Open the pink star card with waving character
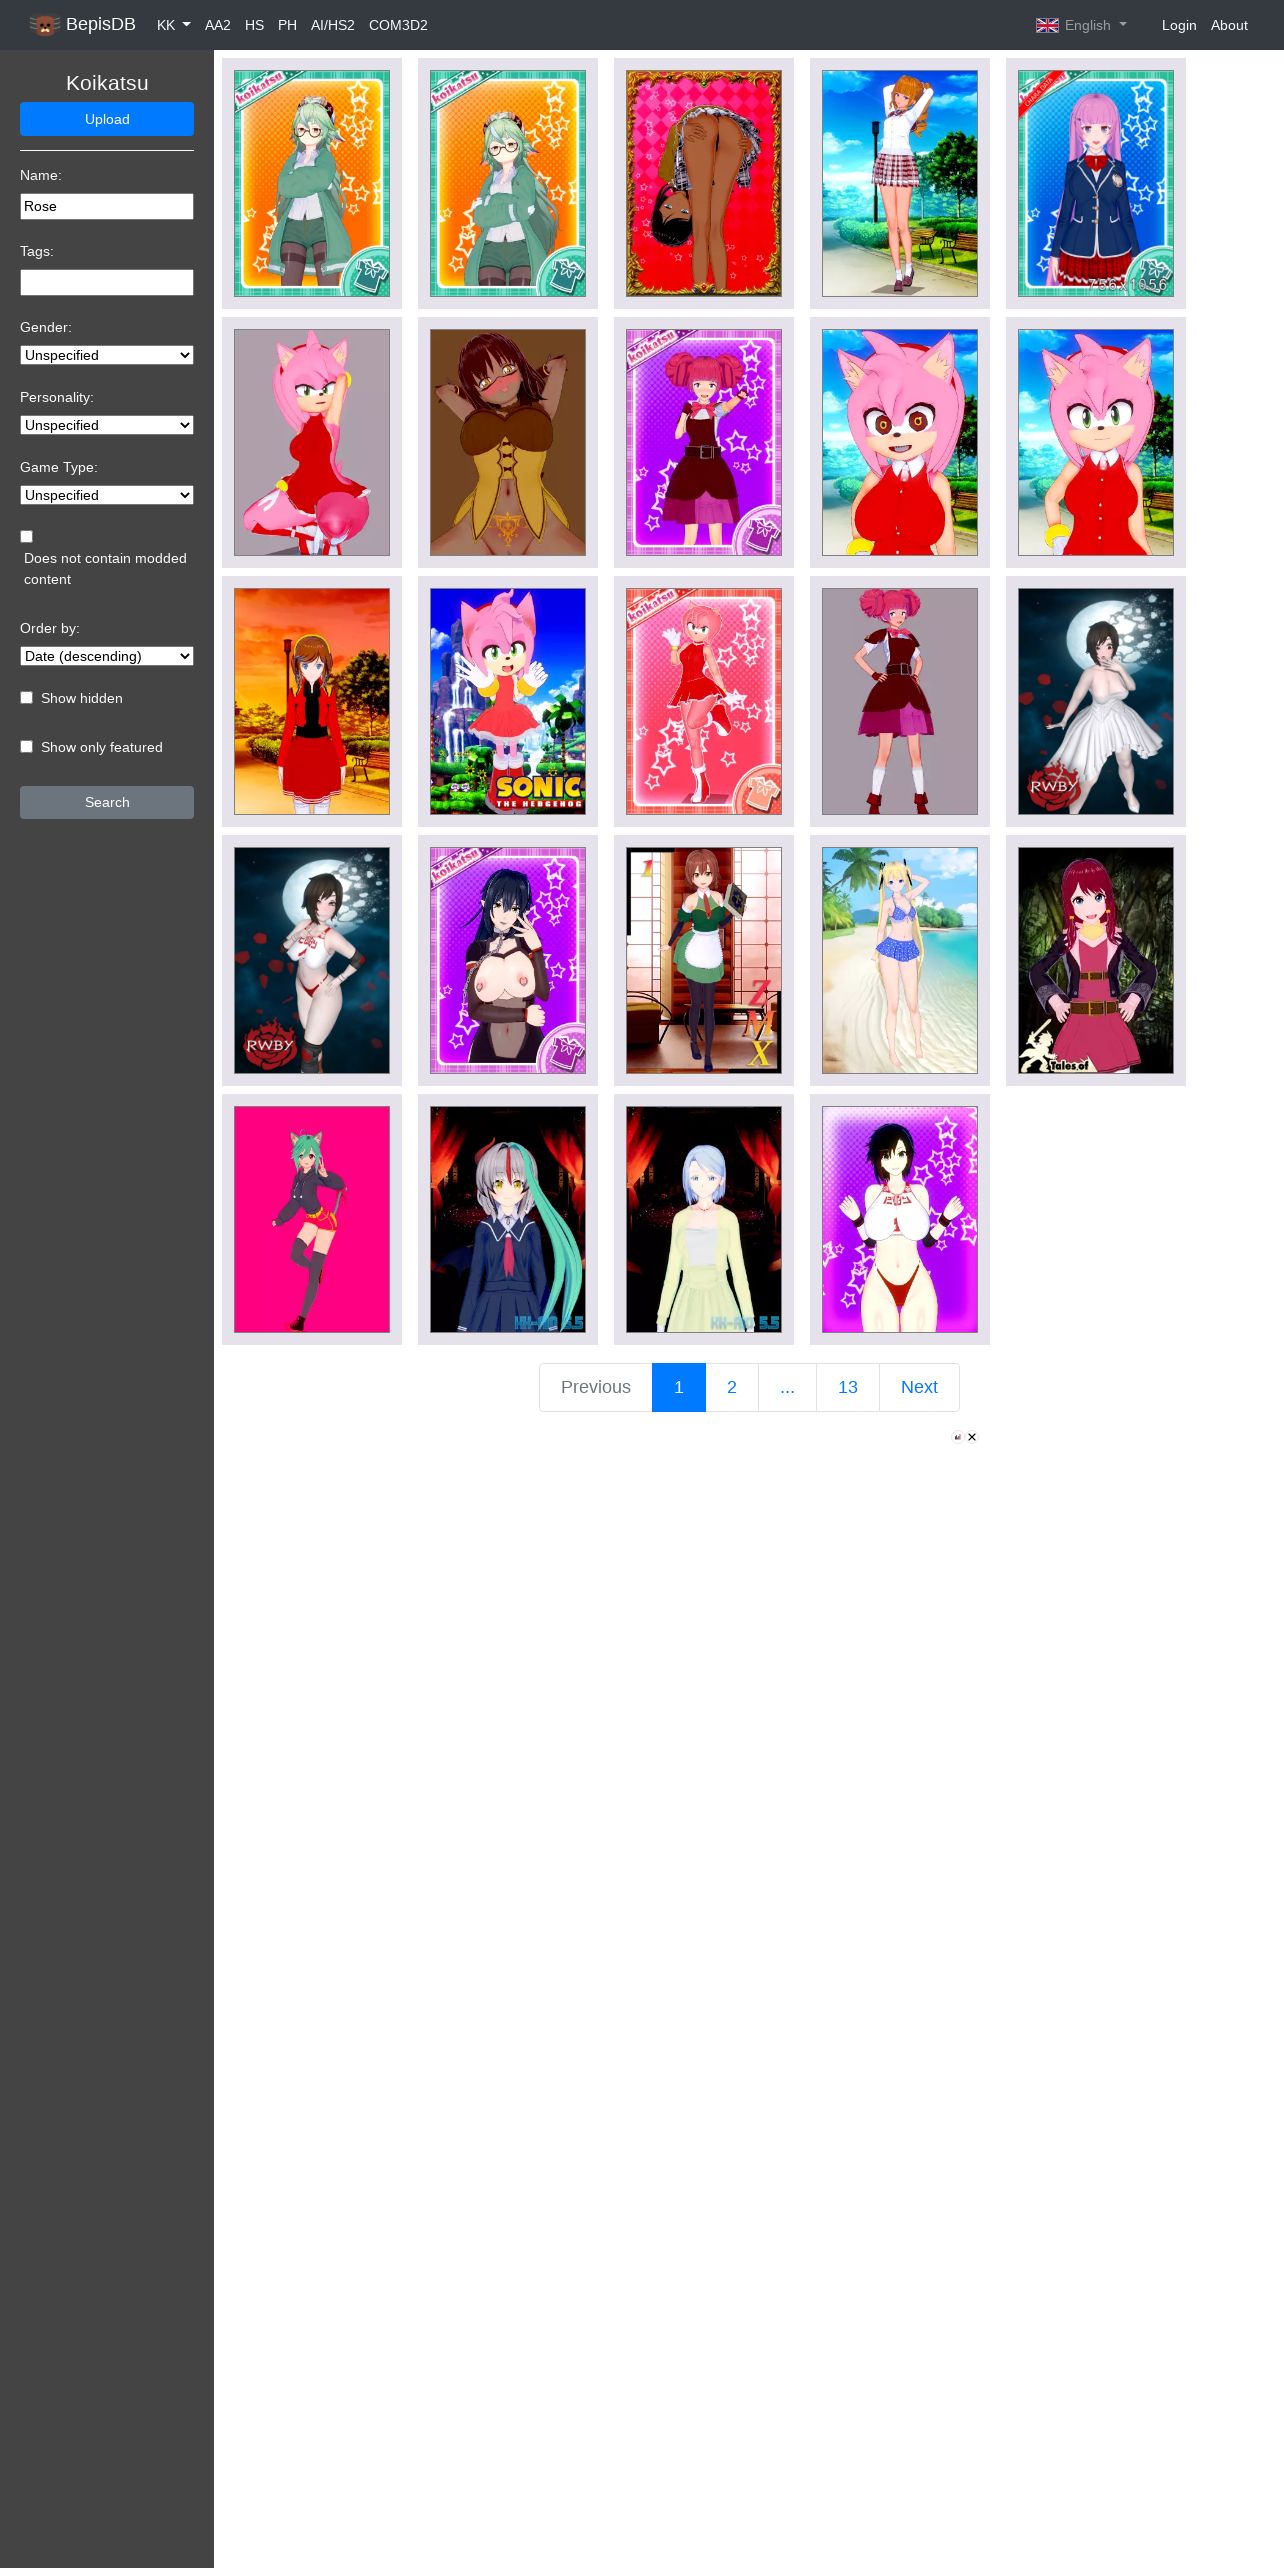This screenshot has height=2568, width=1284. pyautogui.click(x=704, y=701)
